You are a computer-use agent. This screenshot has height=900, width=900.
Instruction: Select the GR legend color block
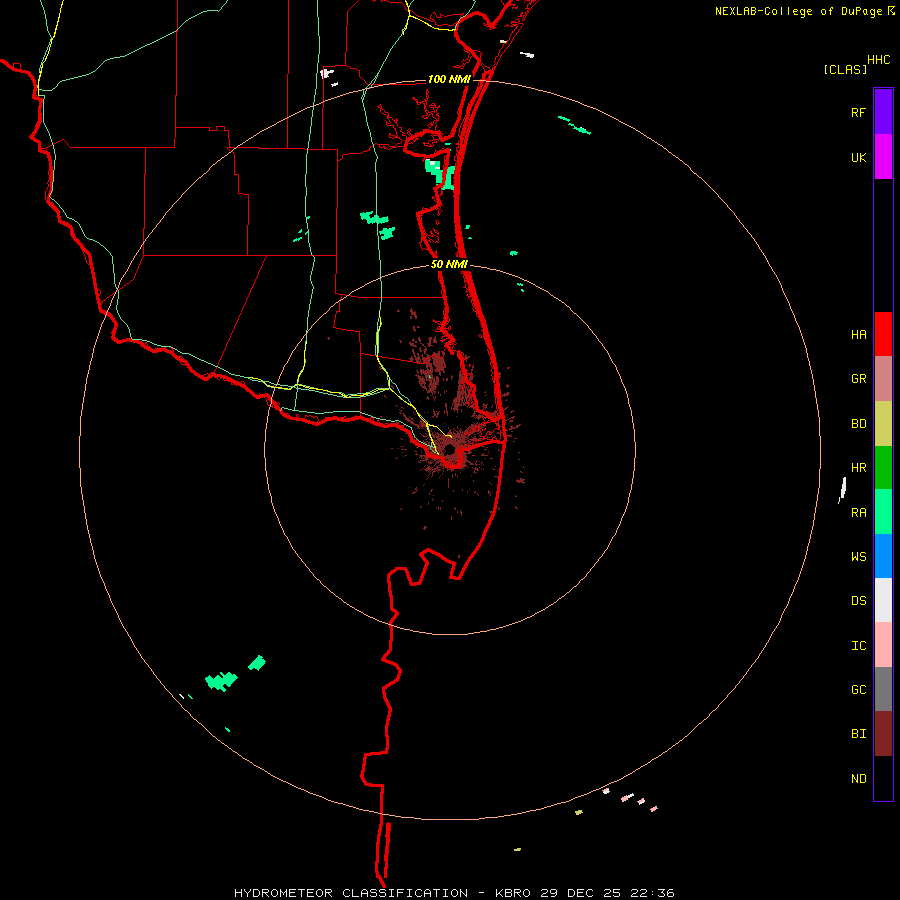(x=883, y=378)
